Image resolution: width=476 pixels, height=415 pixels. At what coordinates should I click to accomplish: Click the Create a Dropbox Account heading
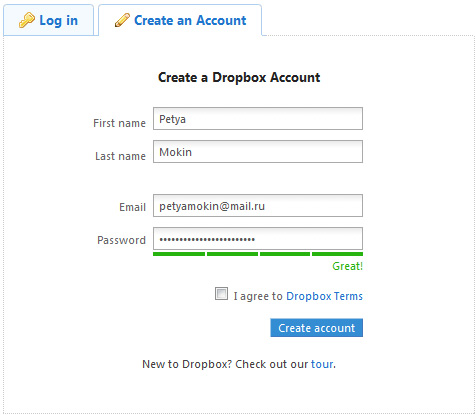click(x=239, y=77)
